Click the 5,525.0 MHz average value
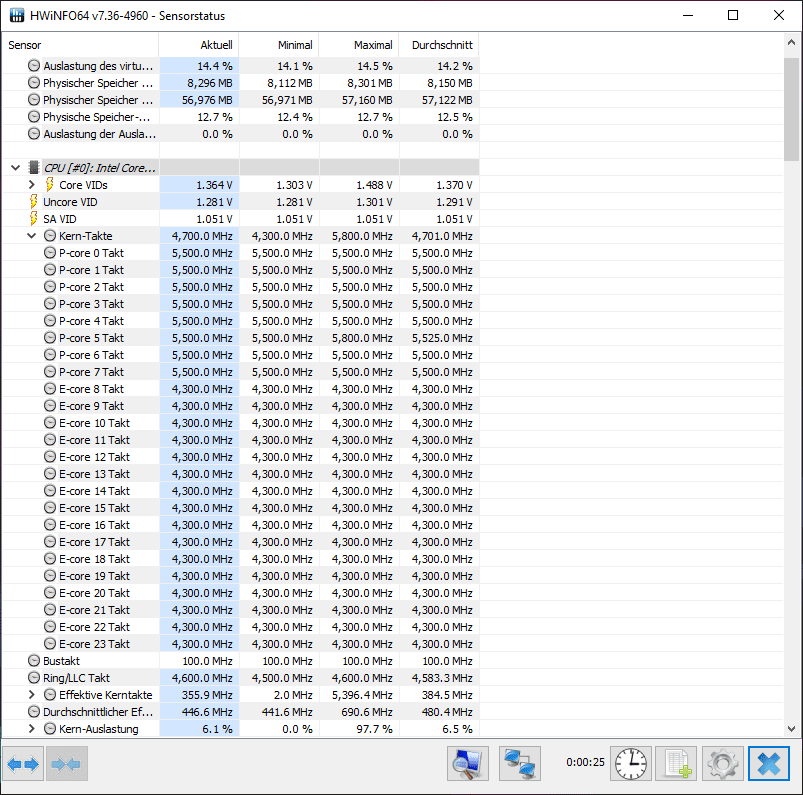The height and width of the screenshot is (795, 803). (x=442, y=338)
